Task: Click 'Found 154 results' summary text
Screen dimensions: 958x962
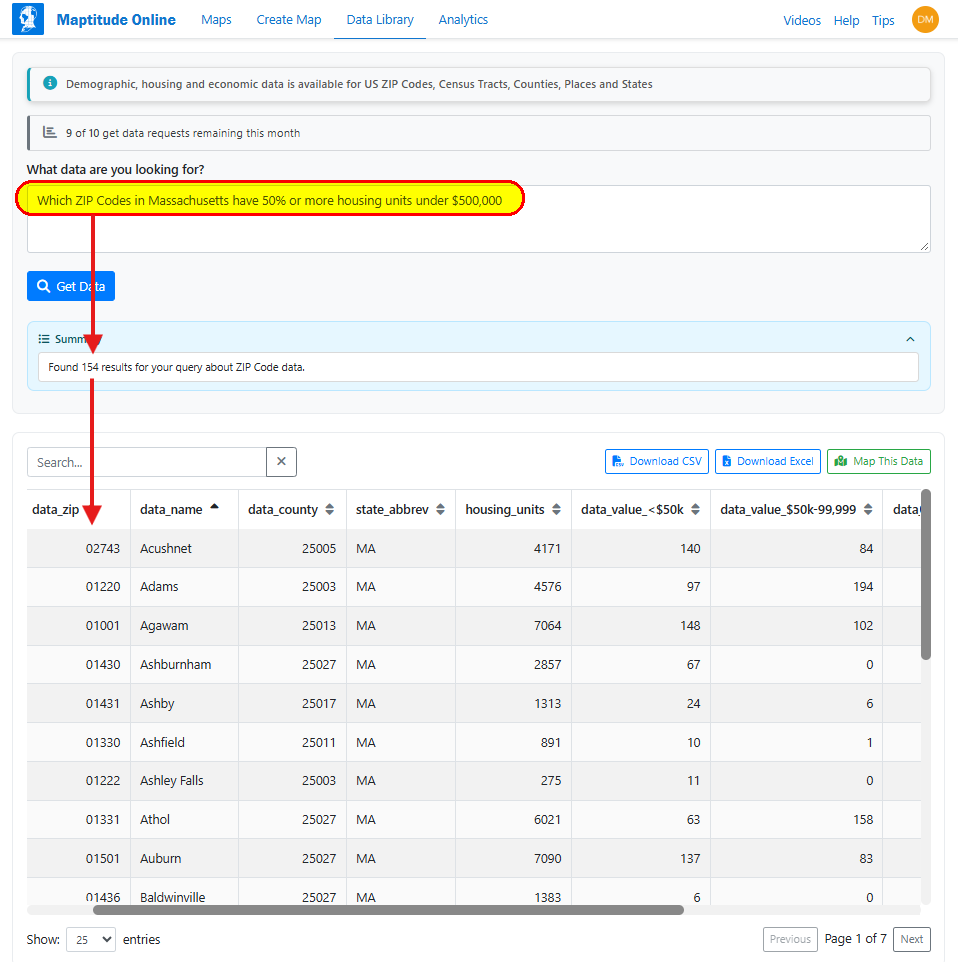Action: (177, 367)
